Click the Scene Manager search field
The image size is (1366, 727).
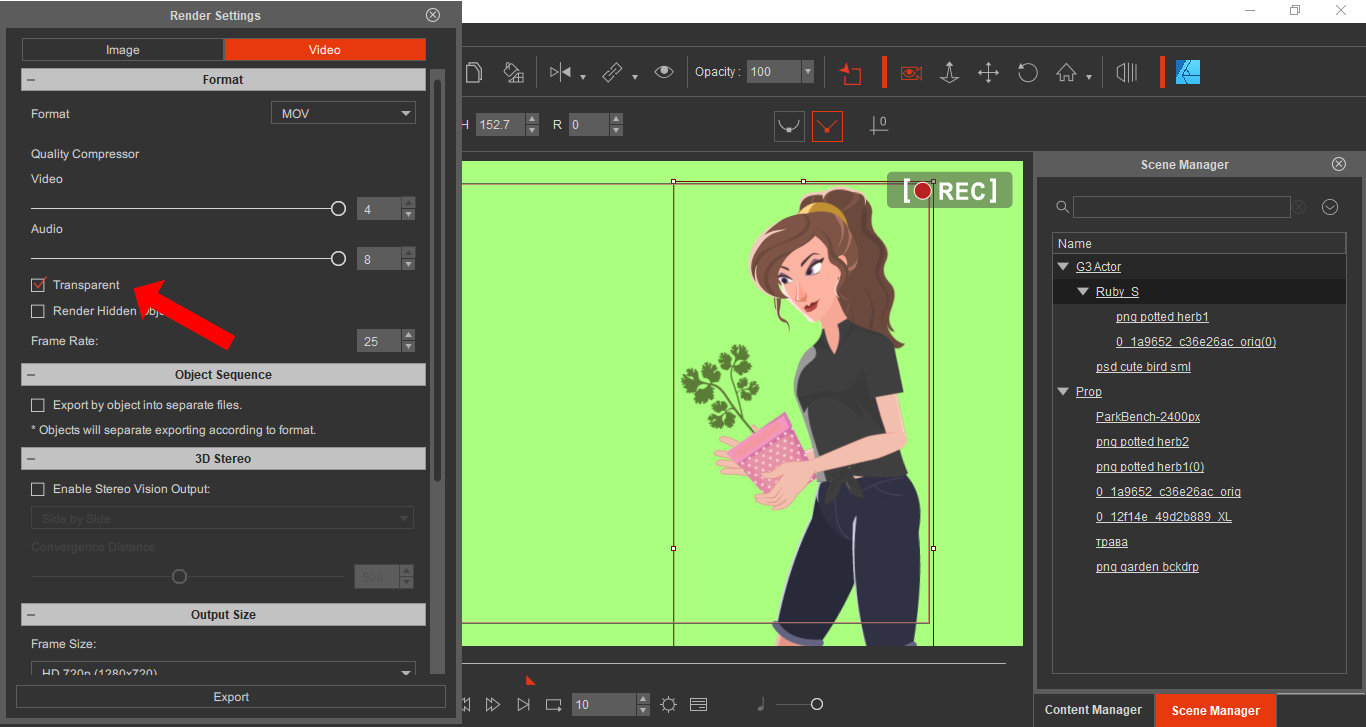click(x=1181, y=207)
